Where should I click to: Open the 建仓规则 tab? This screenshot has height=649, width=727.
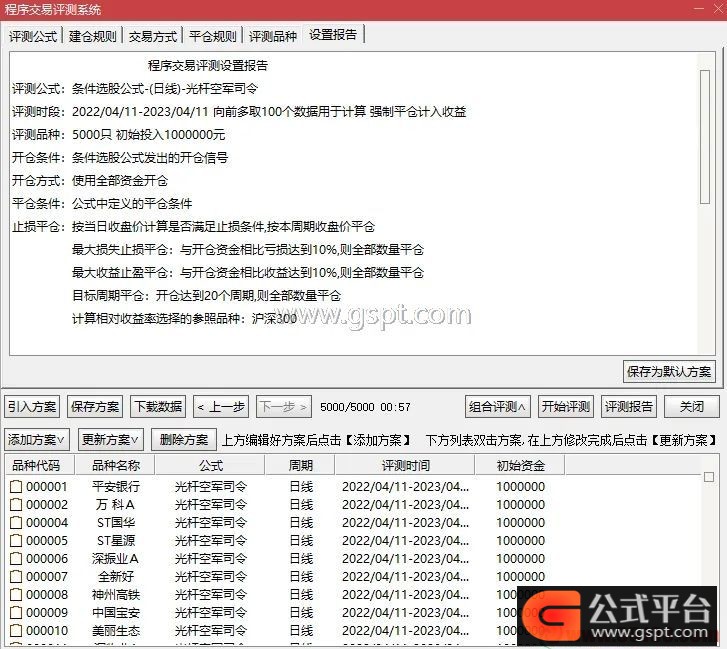[x=93, y=36]
